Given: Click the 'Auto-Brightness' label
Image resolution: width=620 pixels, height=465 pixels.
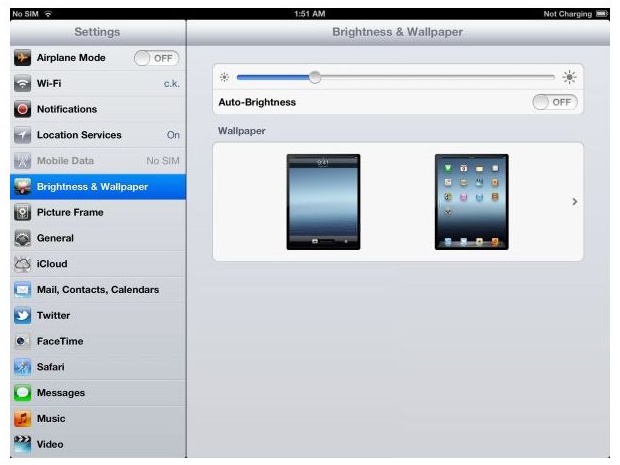Looking at the screenshot, I should (x=257, y=102).
